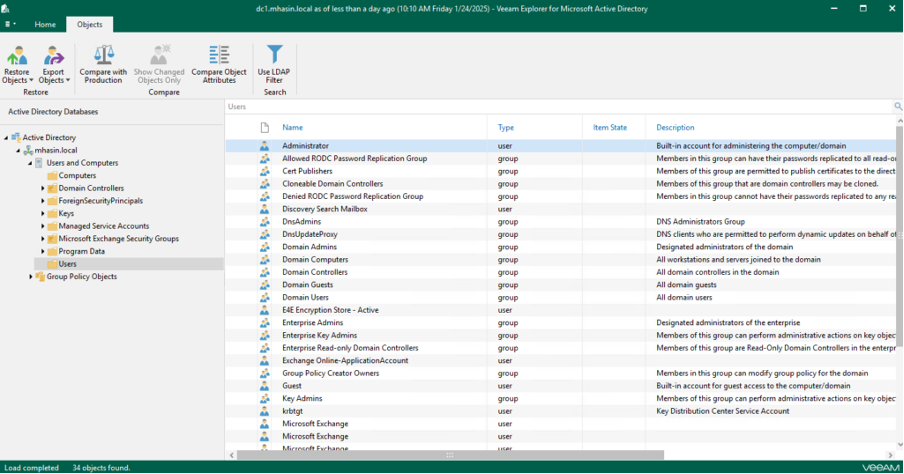
Task: Click the search magnifier icon
Action: pyautogui.click(x=898, y=106)
